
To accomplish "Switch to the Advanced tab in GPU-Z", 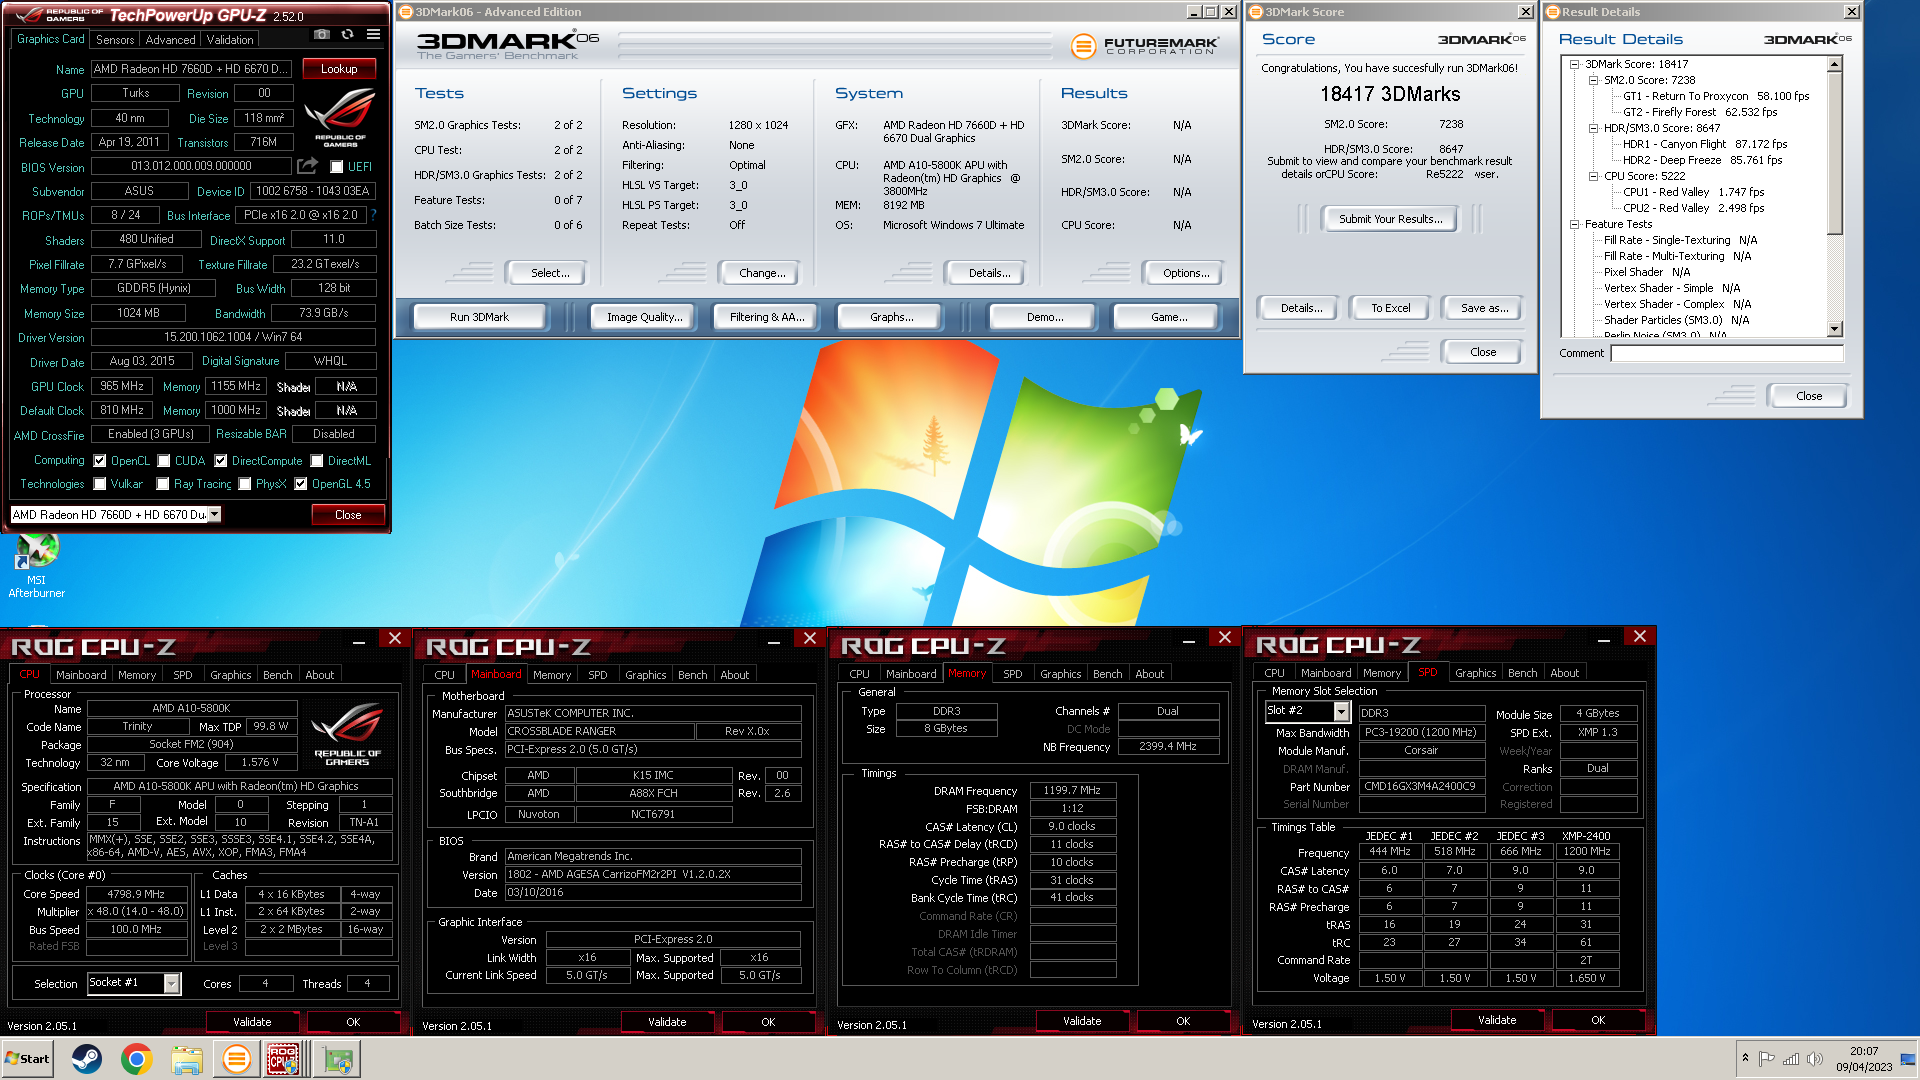I will coord(171,40).
